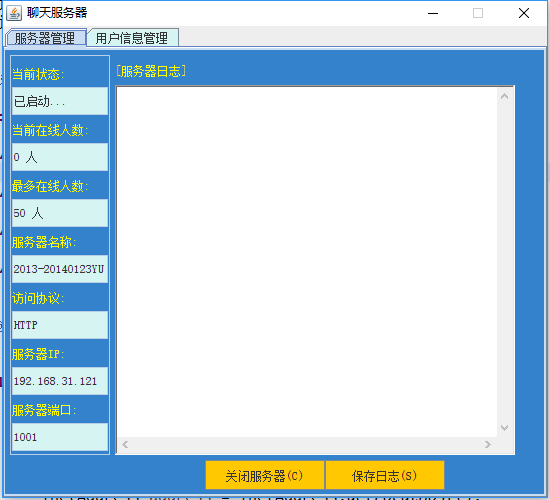Click the protocol field showing HTTP
This screenshot has width=550, height=500.
click(60, 325)
